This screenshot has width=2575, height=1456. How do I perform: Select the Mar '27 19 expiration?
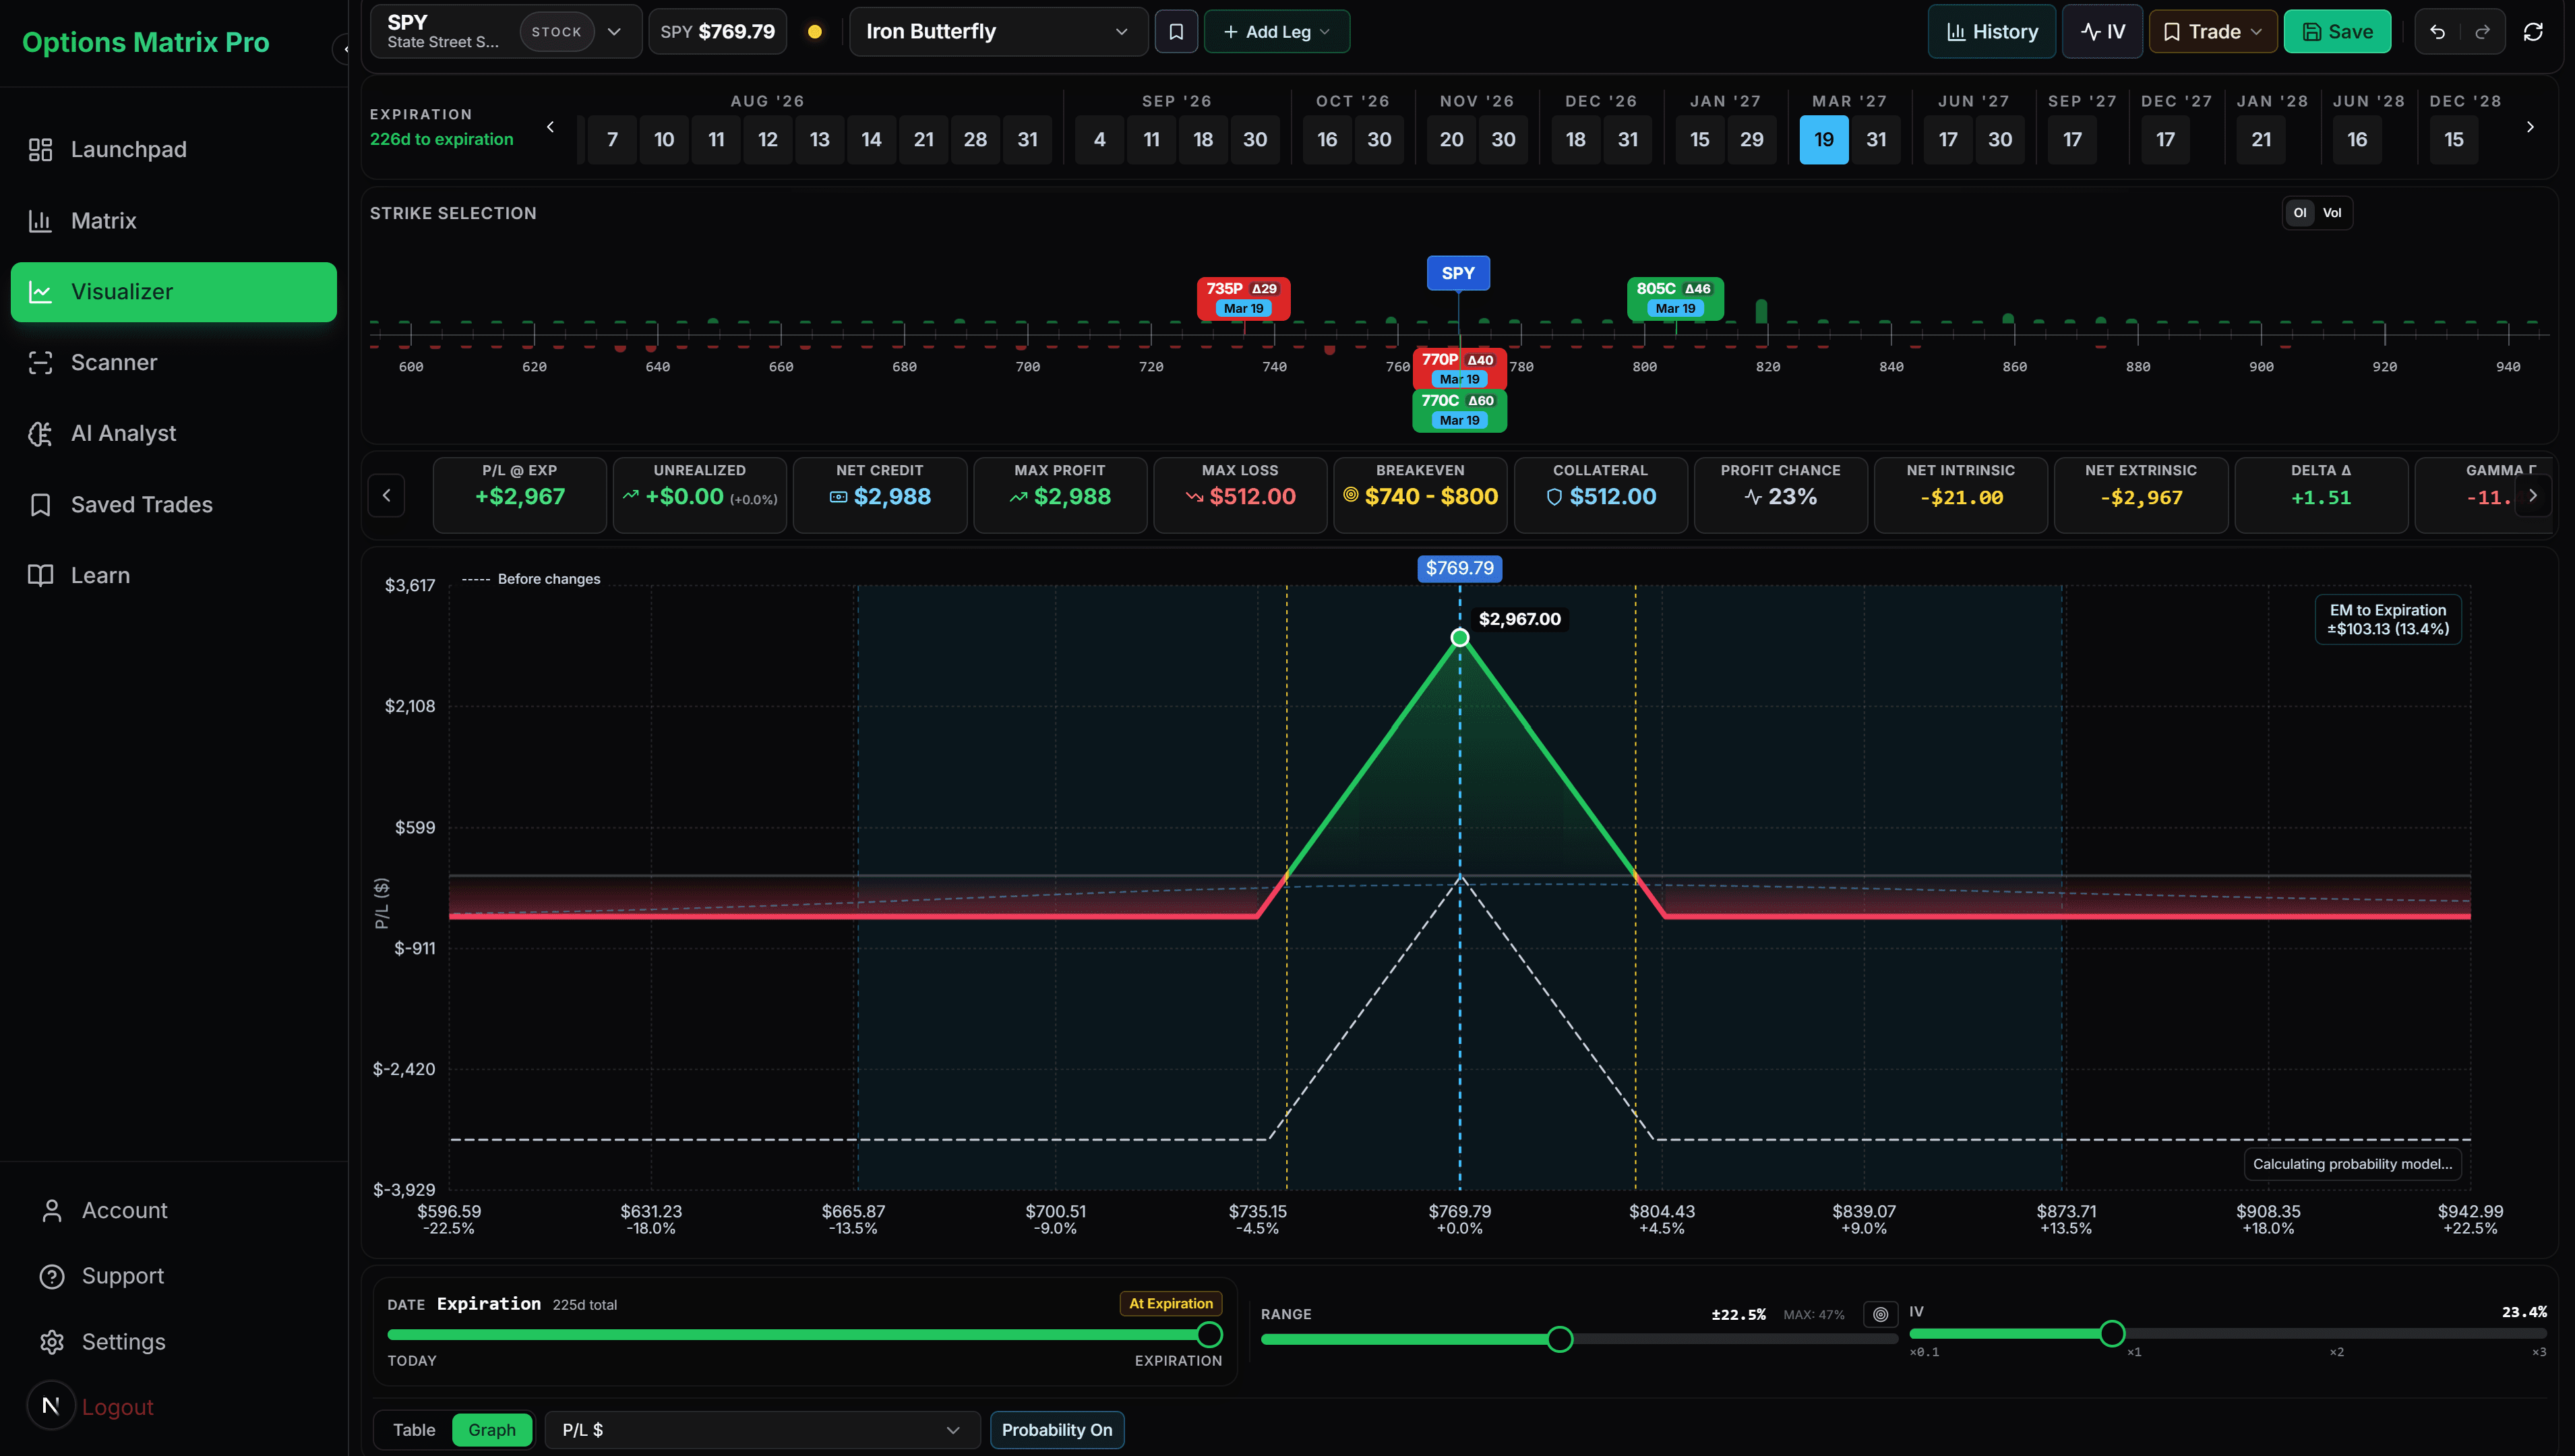[x=1824, y=140]
